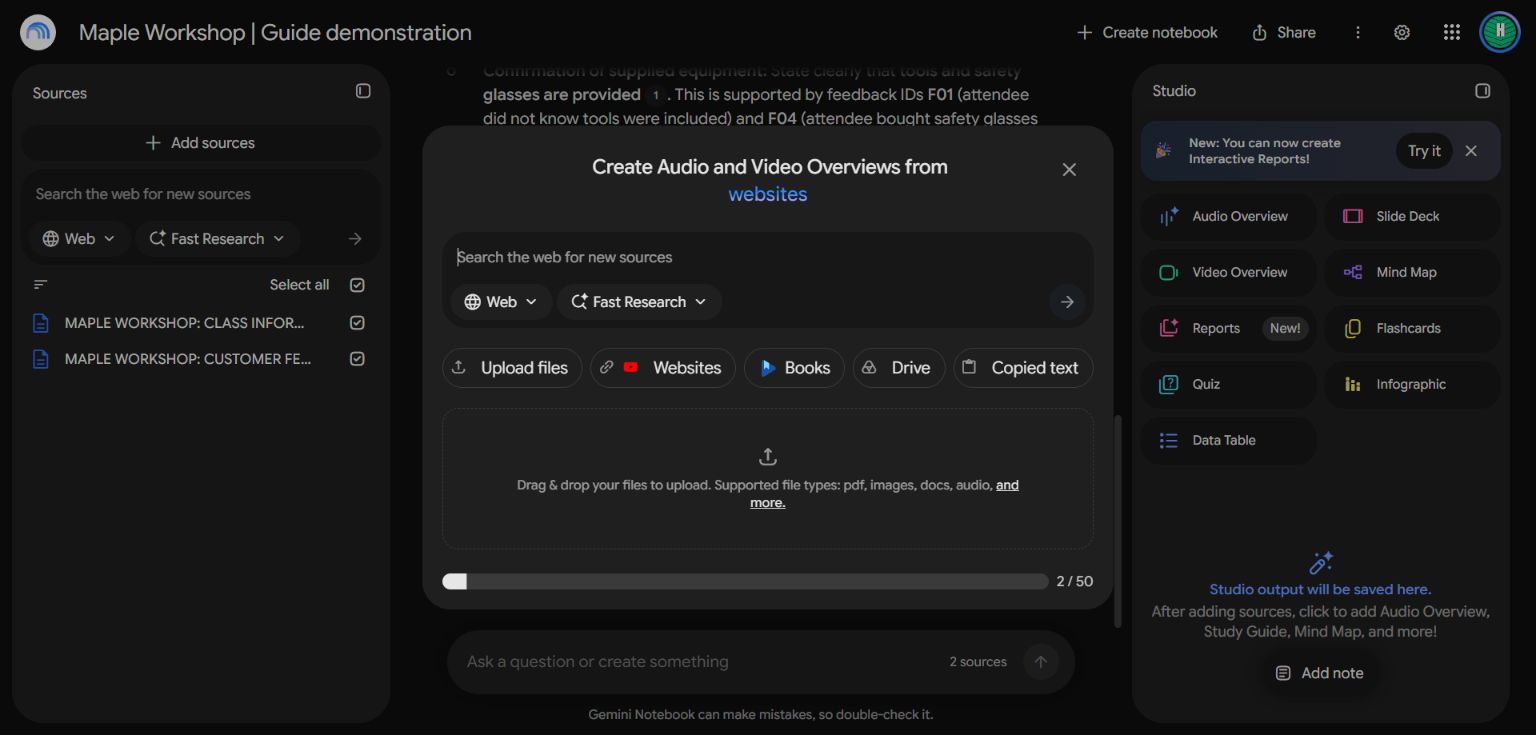Create a Data Table
Image resolution: width=1536 pixels, height=735 pixels.
pos(1228,440)
